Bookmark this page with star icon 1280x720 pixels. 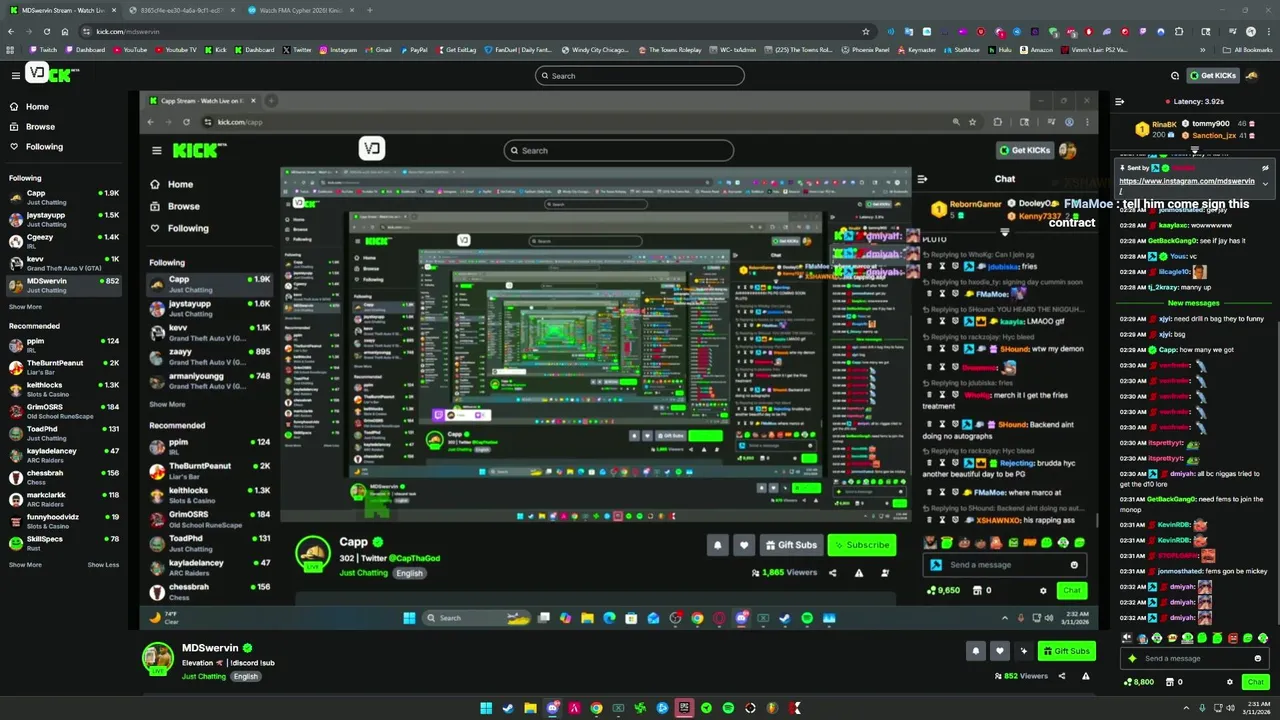(866, 31)
